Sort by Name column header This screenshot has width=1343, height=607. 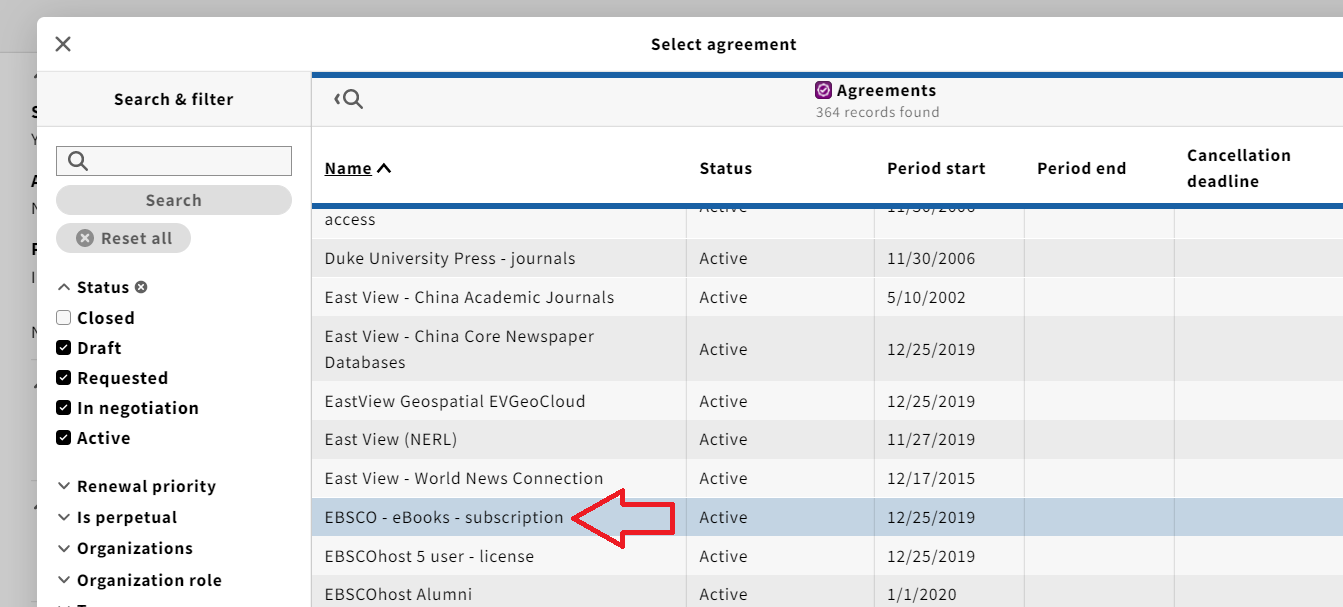pos(358,168)
